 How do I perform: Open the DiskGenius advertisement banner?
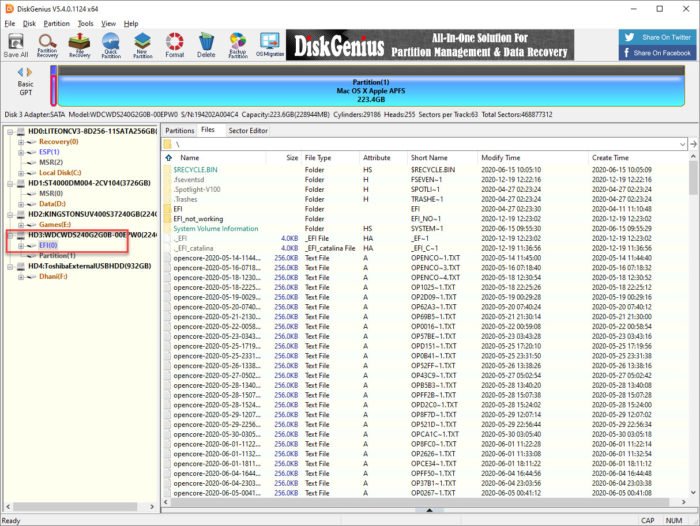[x=430, y=45]
